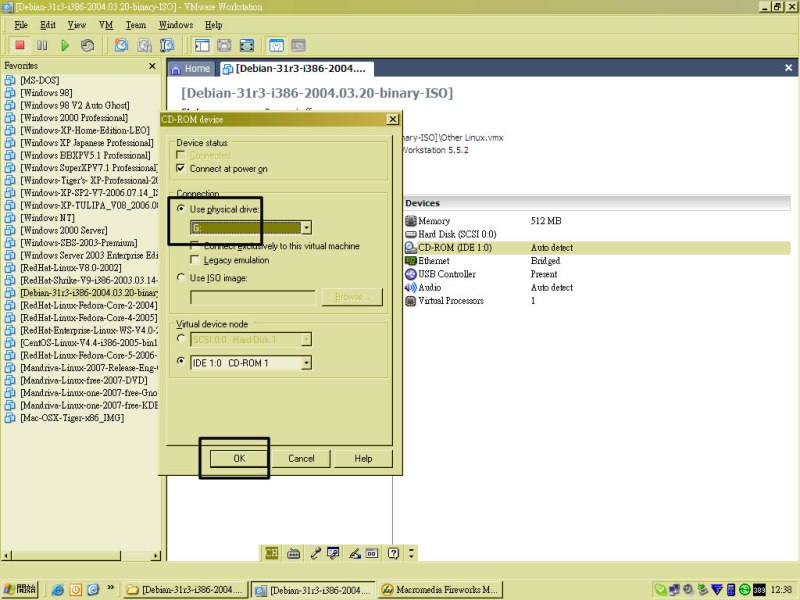Click the ISO image path field

[253, 297]
